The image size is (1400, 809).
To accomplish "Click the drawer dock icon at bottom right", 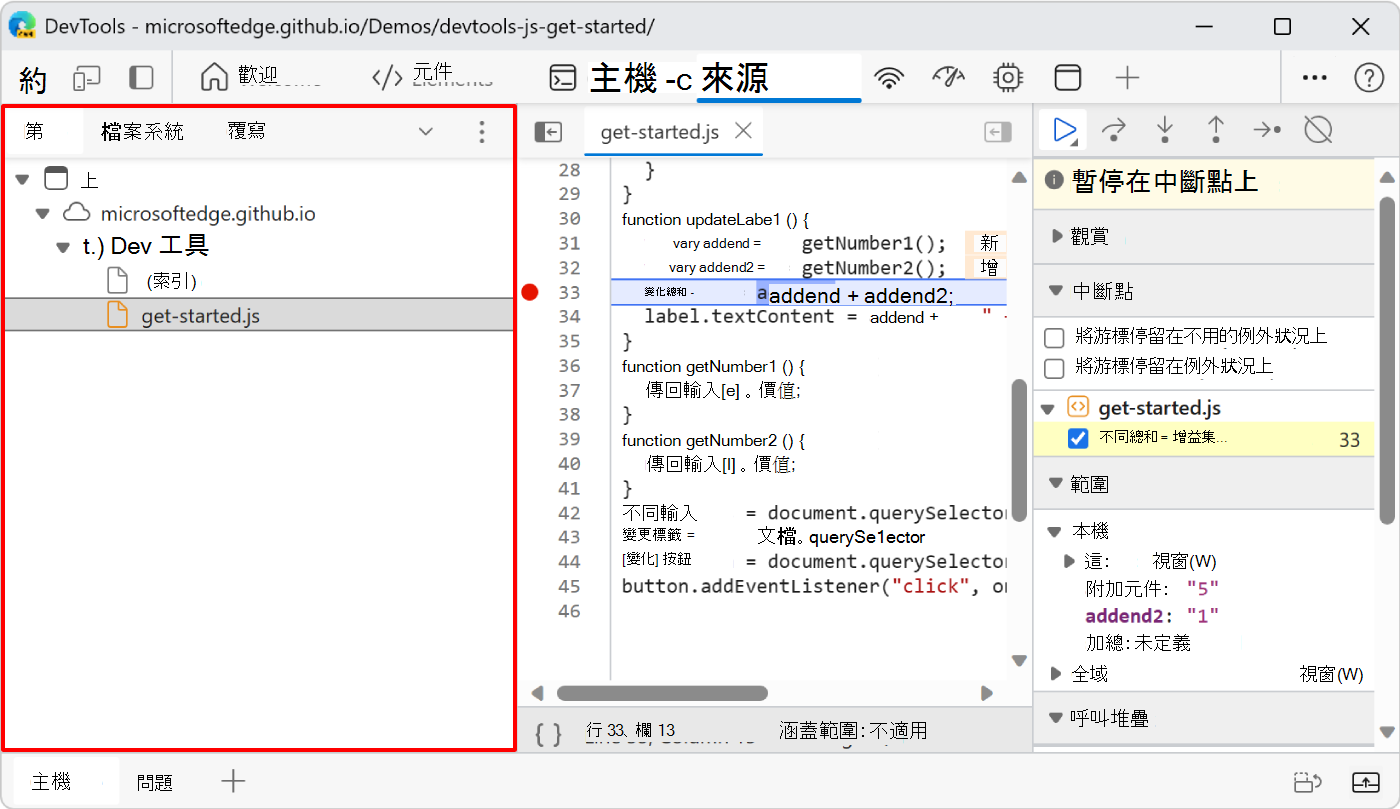I will (x=1308, y=782).
